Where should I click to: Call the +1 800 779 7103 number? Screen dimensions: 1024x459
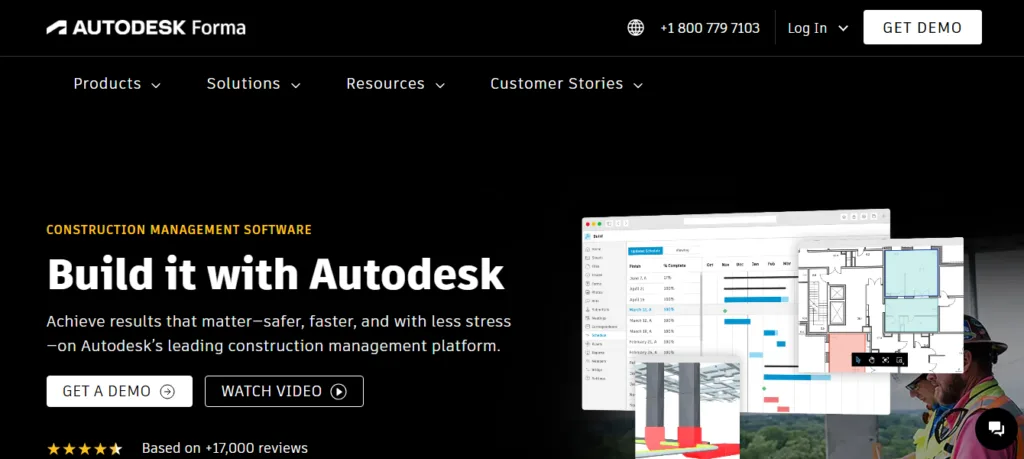pyautogui.click(x=710, y=28)
